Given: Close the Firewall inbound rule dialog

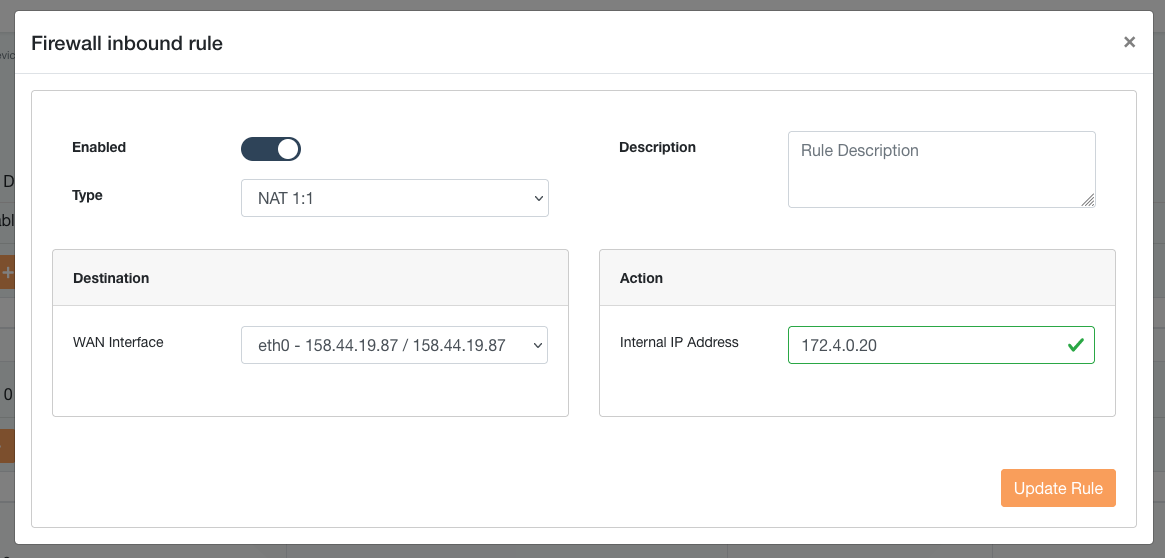Looking at the screenshot, I should (x=1129, y=42).
